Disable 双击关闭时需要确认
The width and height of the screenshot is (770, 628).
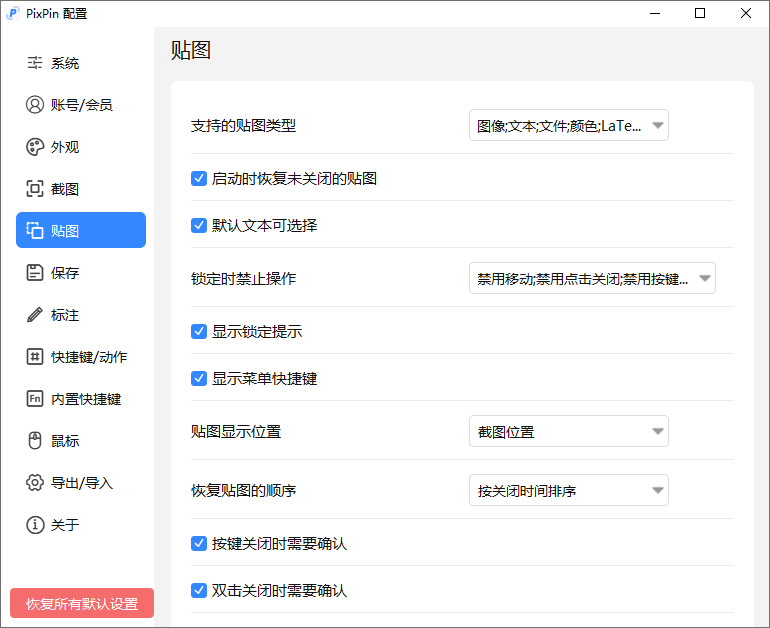tap(199, 590)
